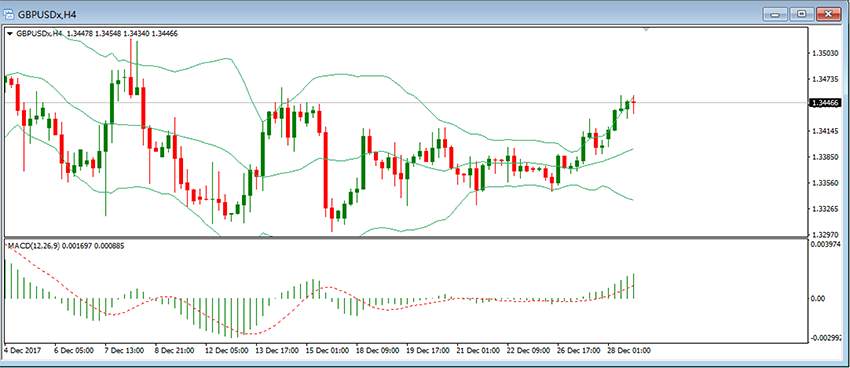
Task: Click the 1.34735 price axis label
Action: (x=825, y=79)
